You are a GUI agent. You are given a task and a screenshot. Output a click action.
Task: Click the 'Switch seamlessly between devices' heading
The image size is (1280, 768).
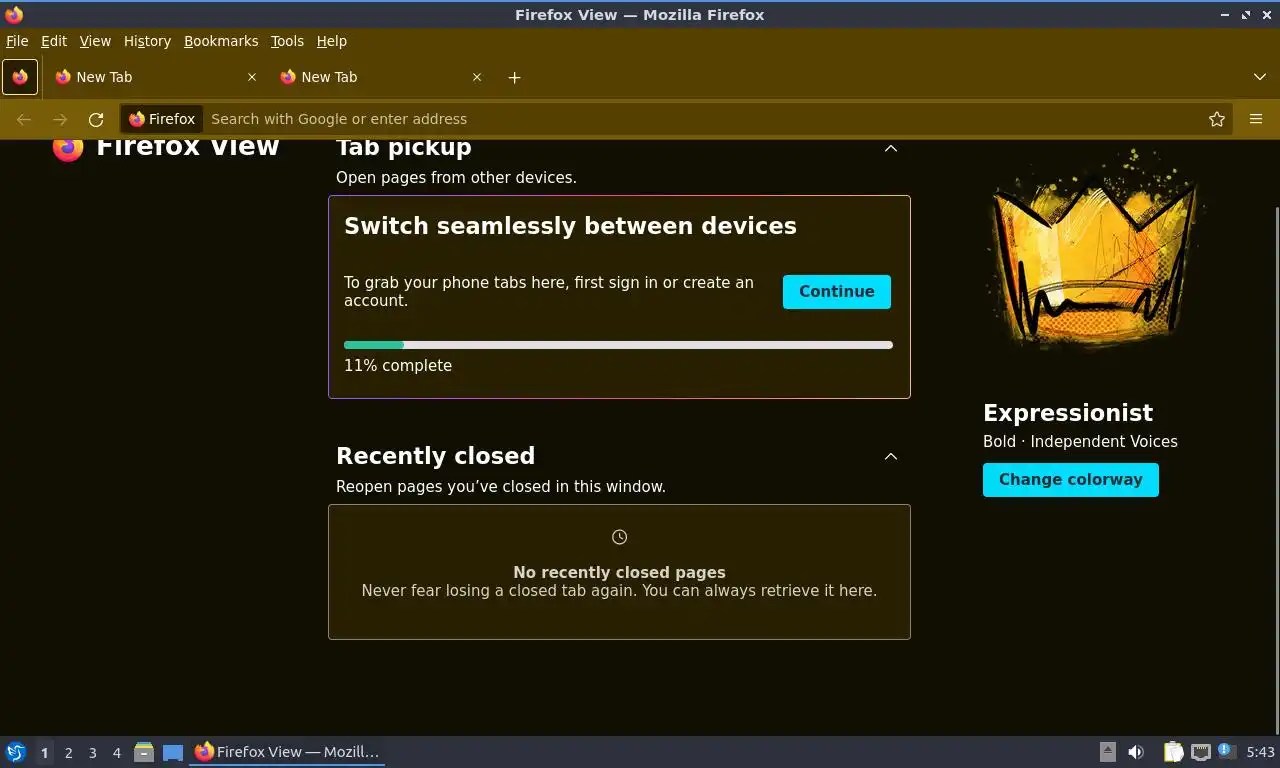point(571,226)
